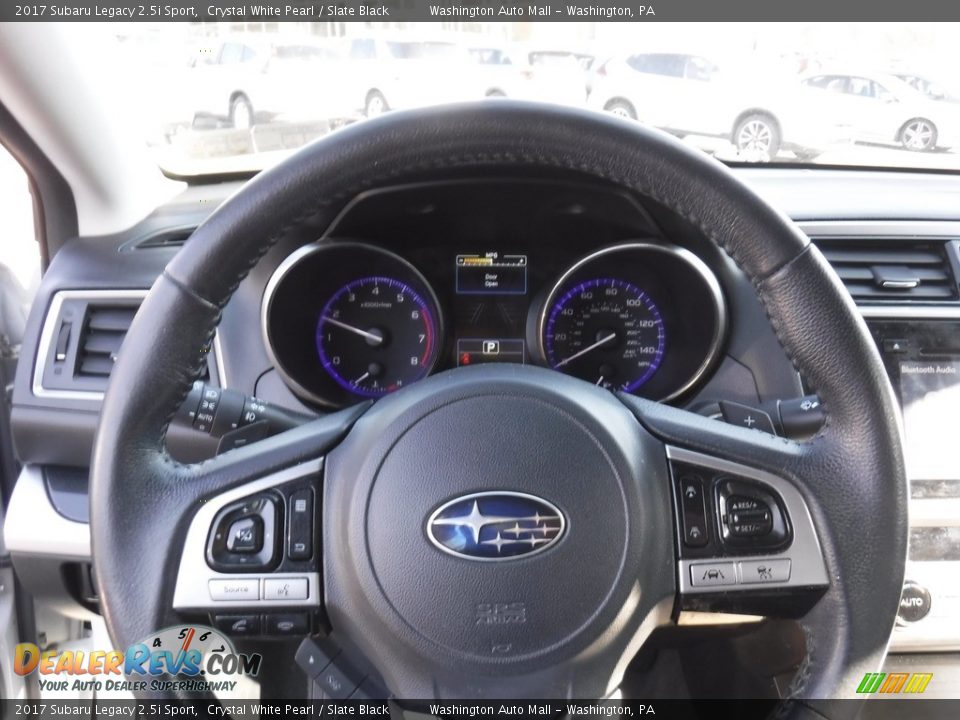Toggle the lane departure warning button
960x720 pixels.
coord(713,574)
